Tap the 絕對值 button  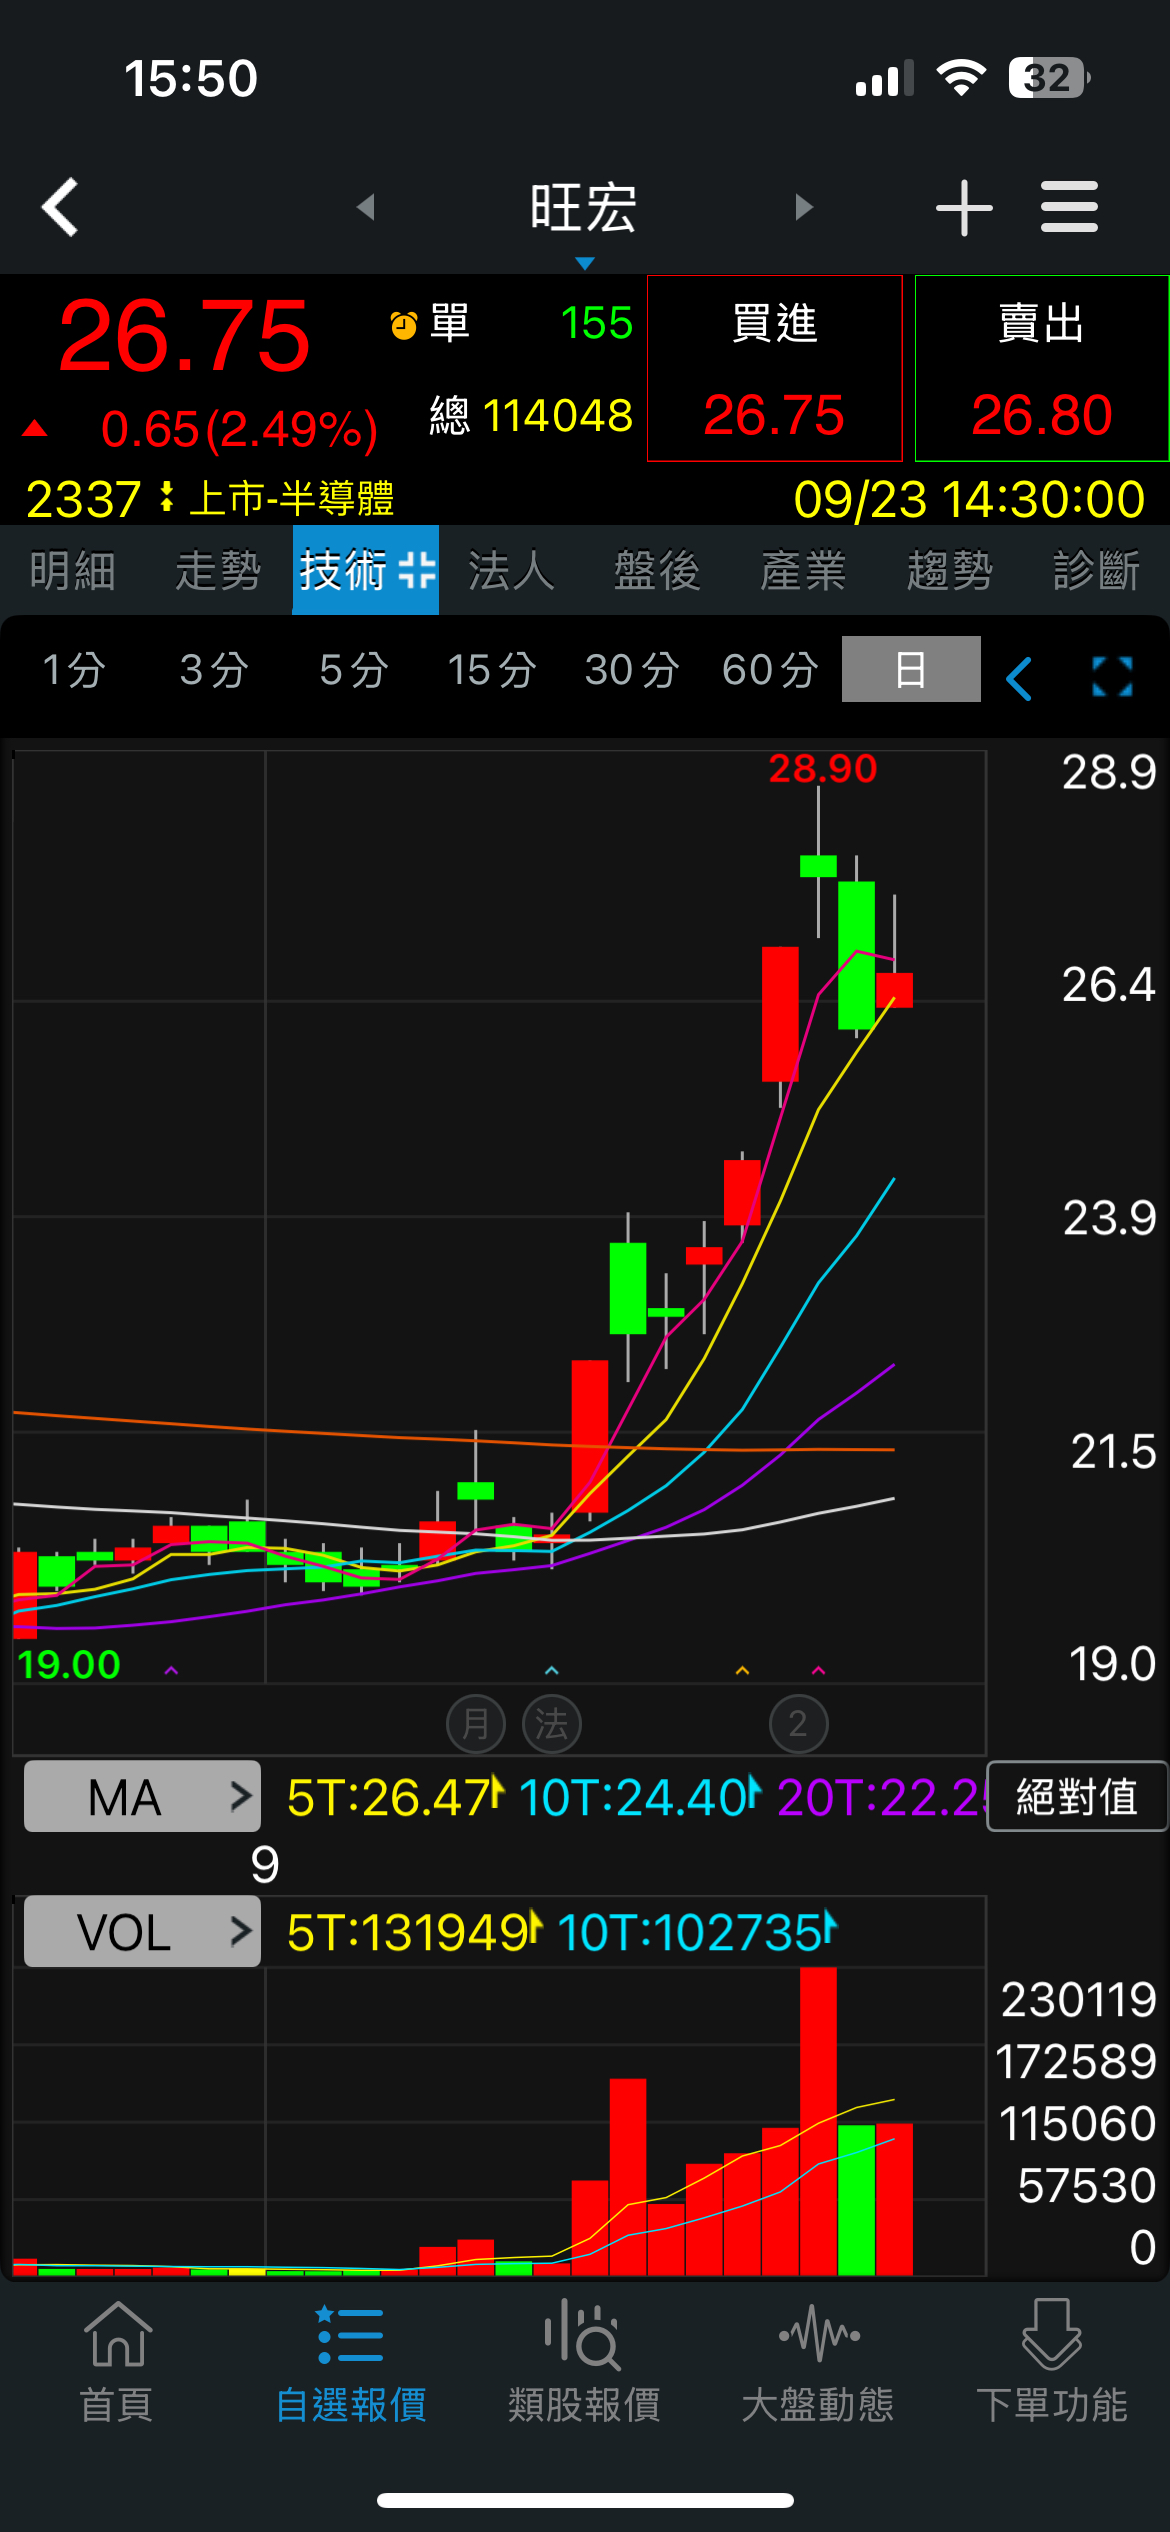click(x=1077, y=1797)
